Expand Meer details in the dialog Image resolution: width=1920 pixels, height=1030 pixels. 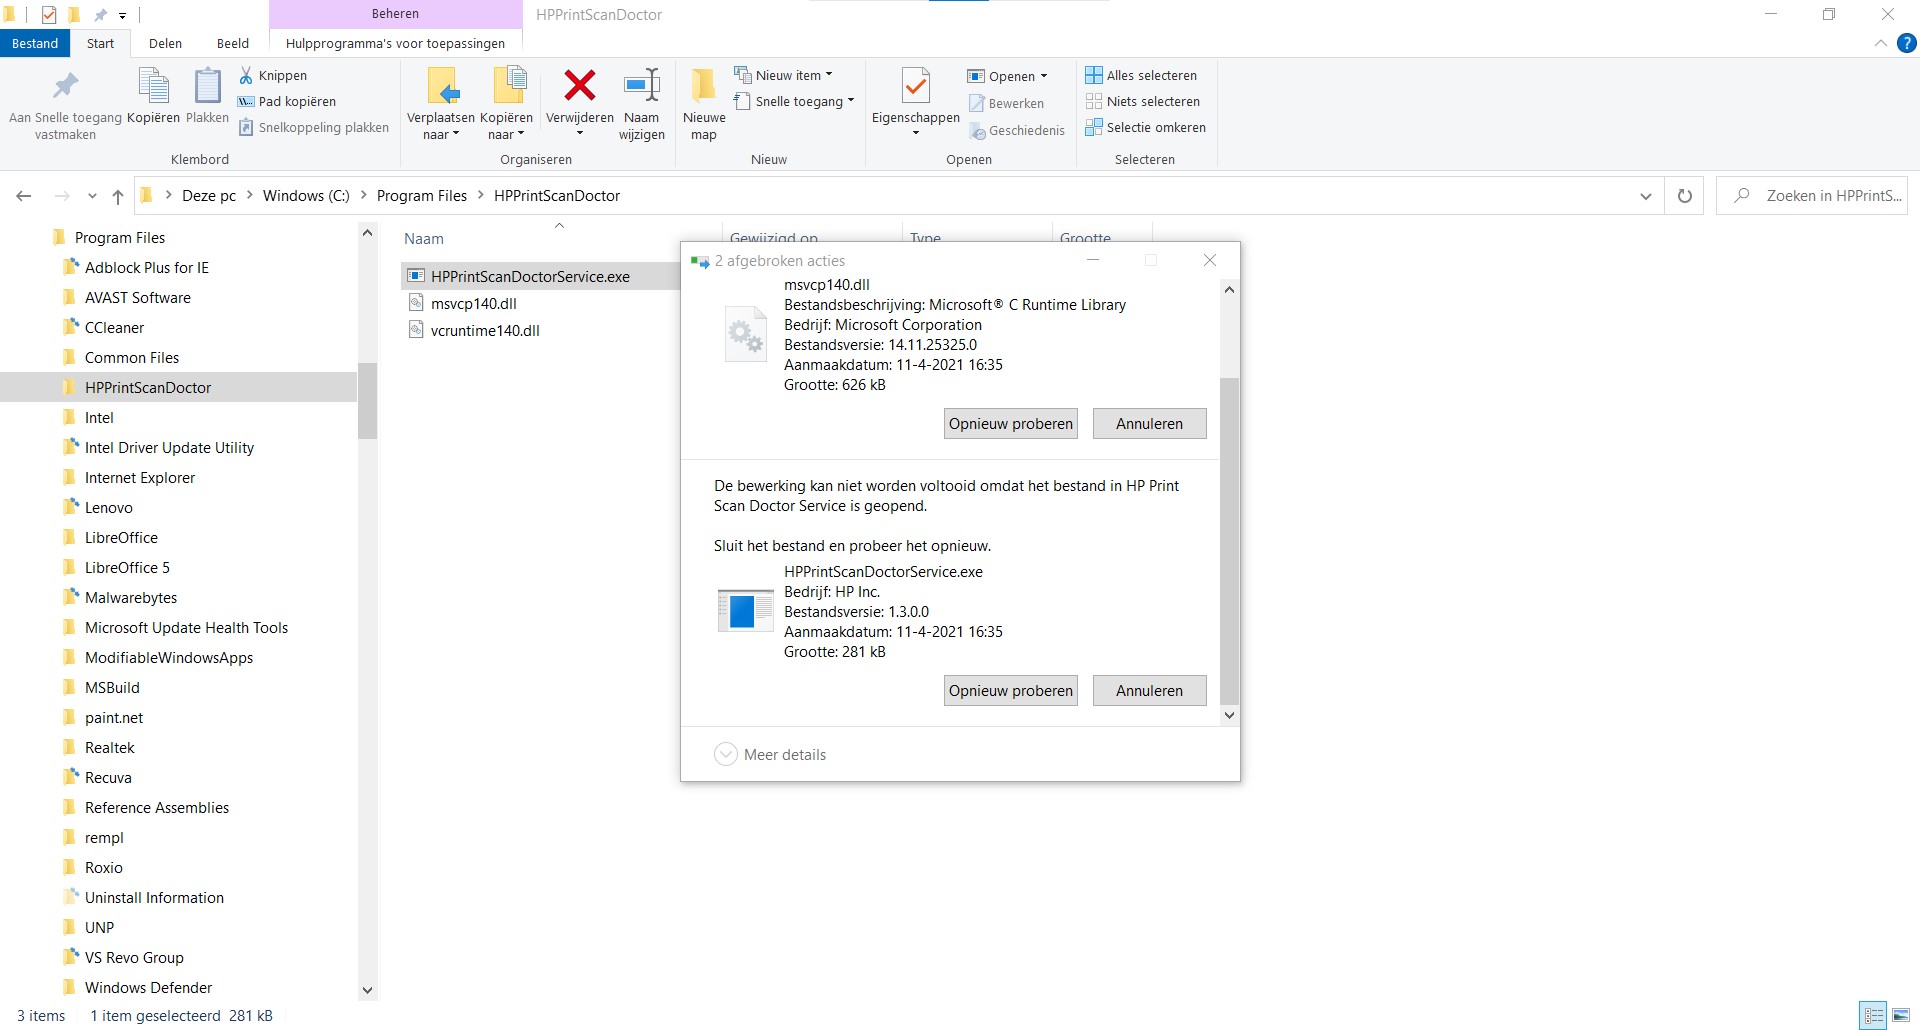pos(770,754)
